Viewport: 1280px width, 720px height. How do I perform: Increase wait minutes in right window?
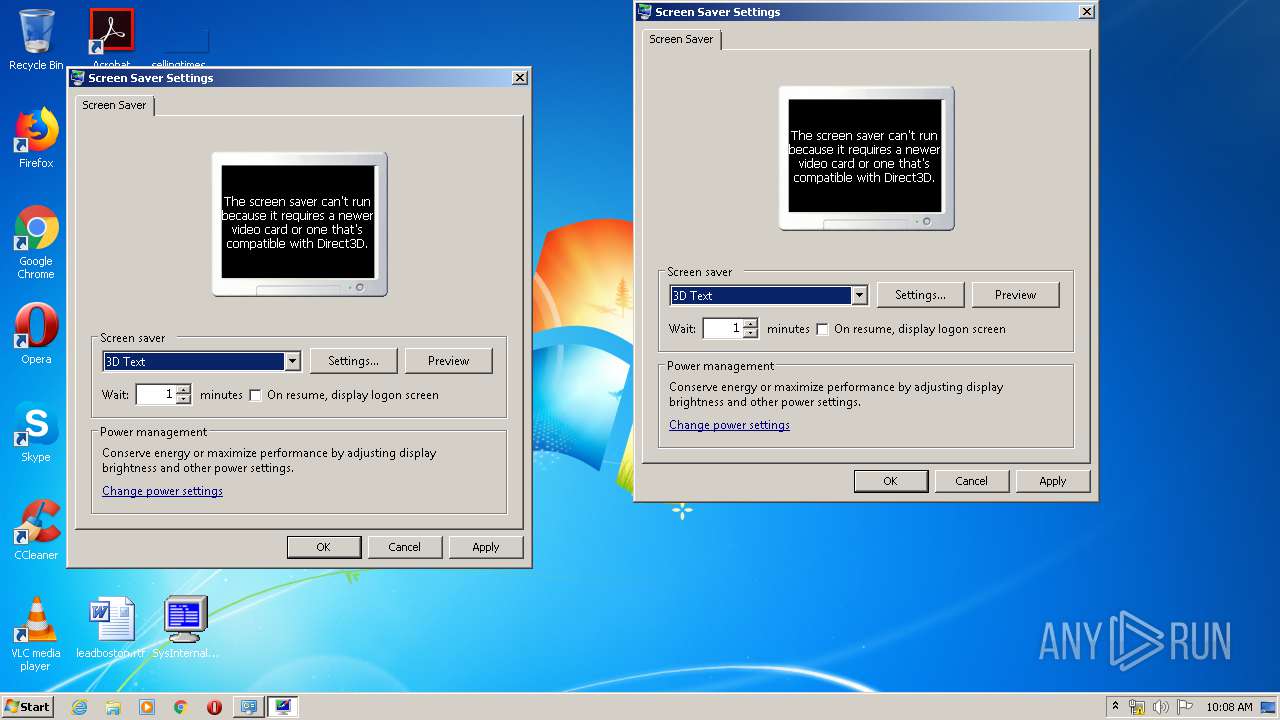[750, 323]
